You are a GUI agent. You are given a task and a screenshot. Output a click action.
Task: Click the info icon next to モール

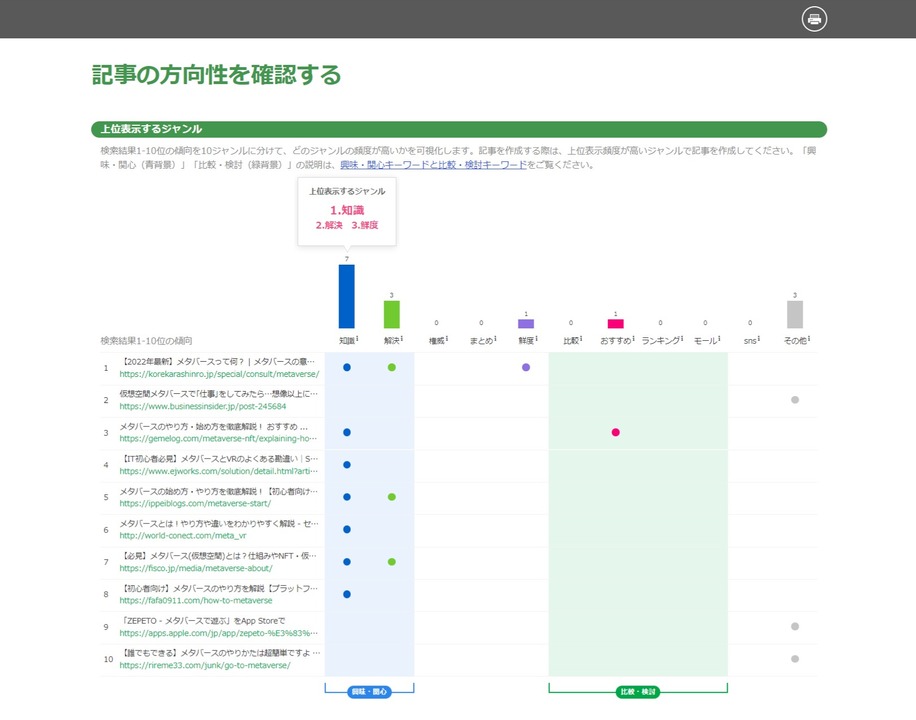coord(720,338)
